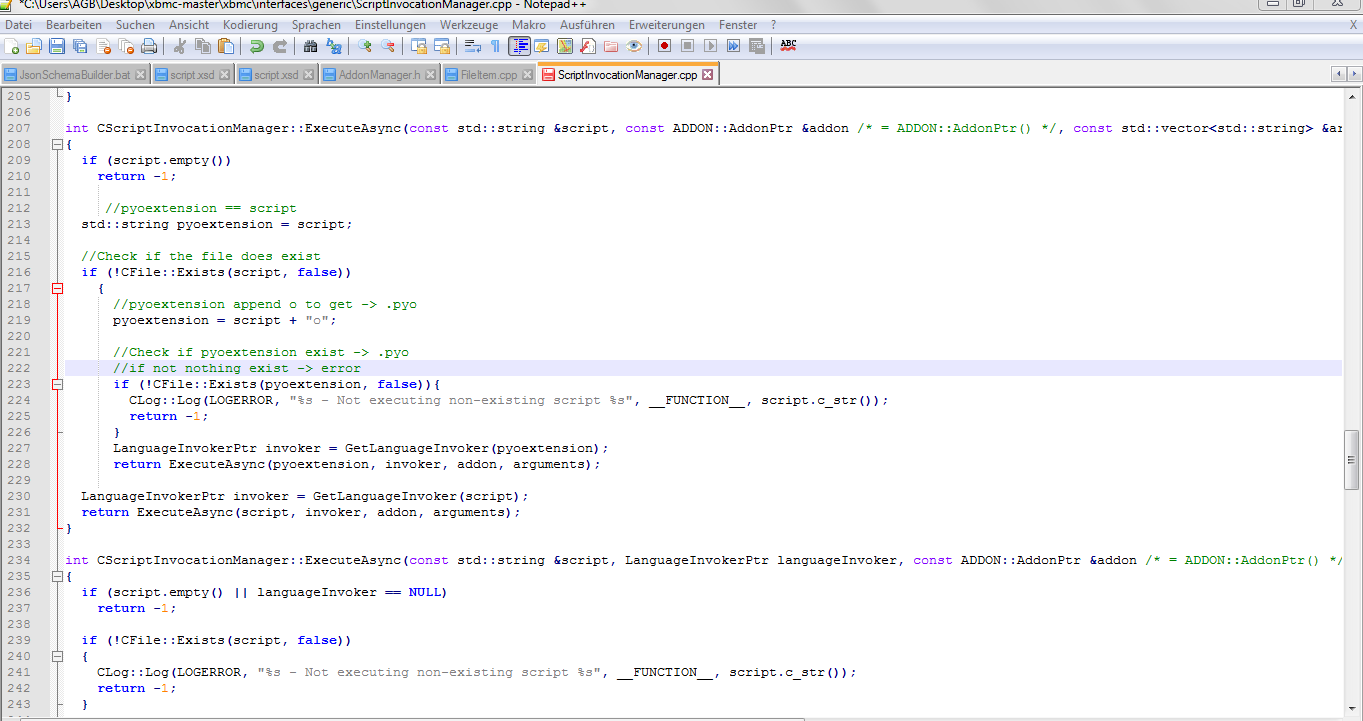Click the vertical scrollbar up arrow
Viewport: 1363px width, 721px height.
pos(1352,96)
